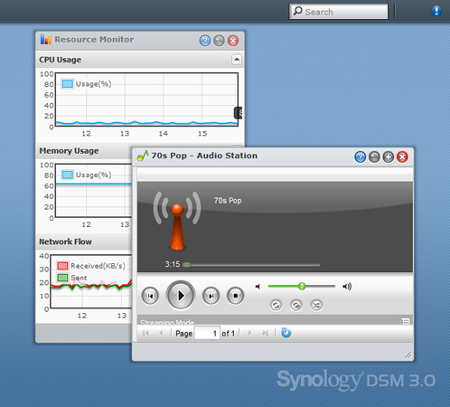Click the loud speaker max volume icon
This screenshot has width=450, height=407.
pos(347,286)
